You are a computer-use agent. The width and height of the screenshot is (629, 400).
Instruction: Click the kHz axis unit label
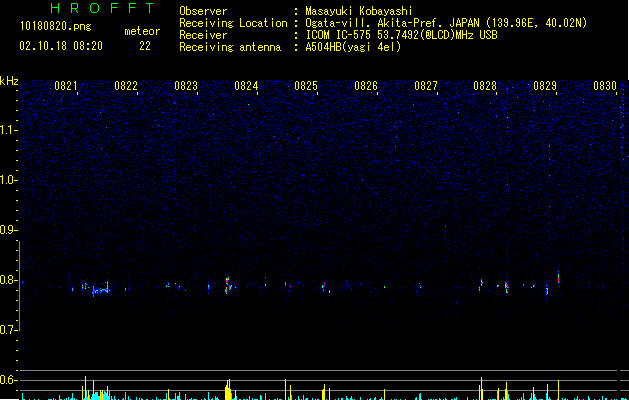pos(9,81)
